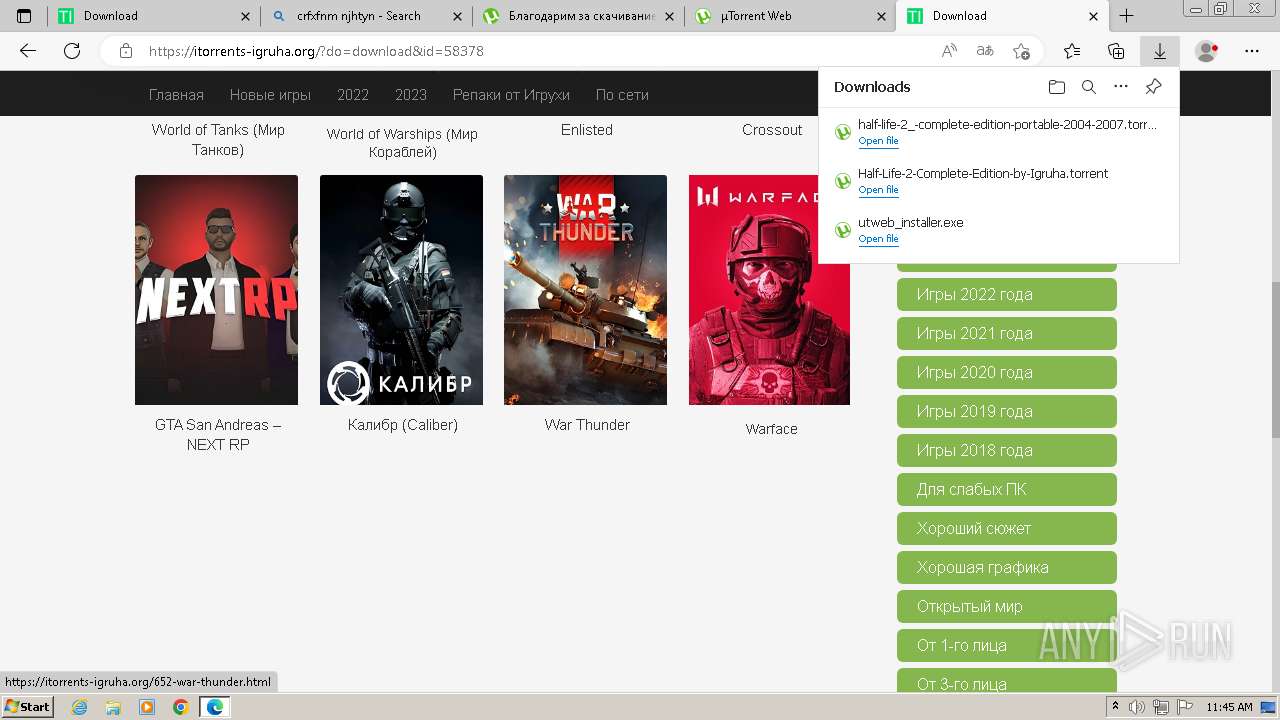Open File Explorer from taskbar
The width and height of the screenshot is (1280, 720).
click(113, 707)
